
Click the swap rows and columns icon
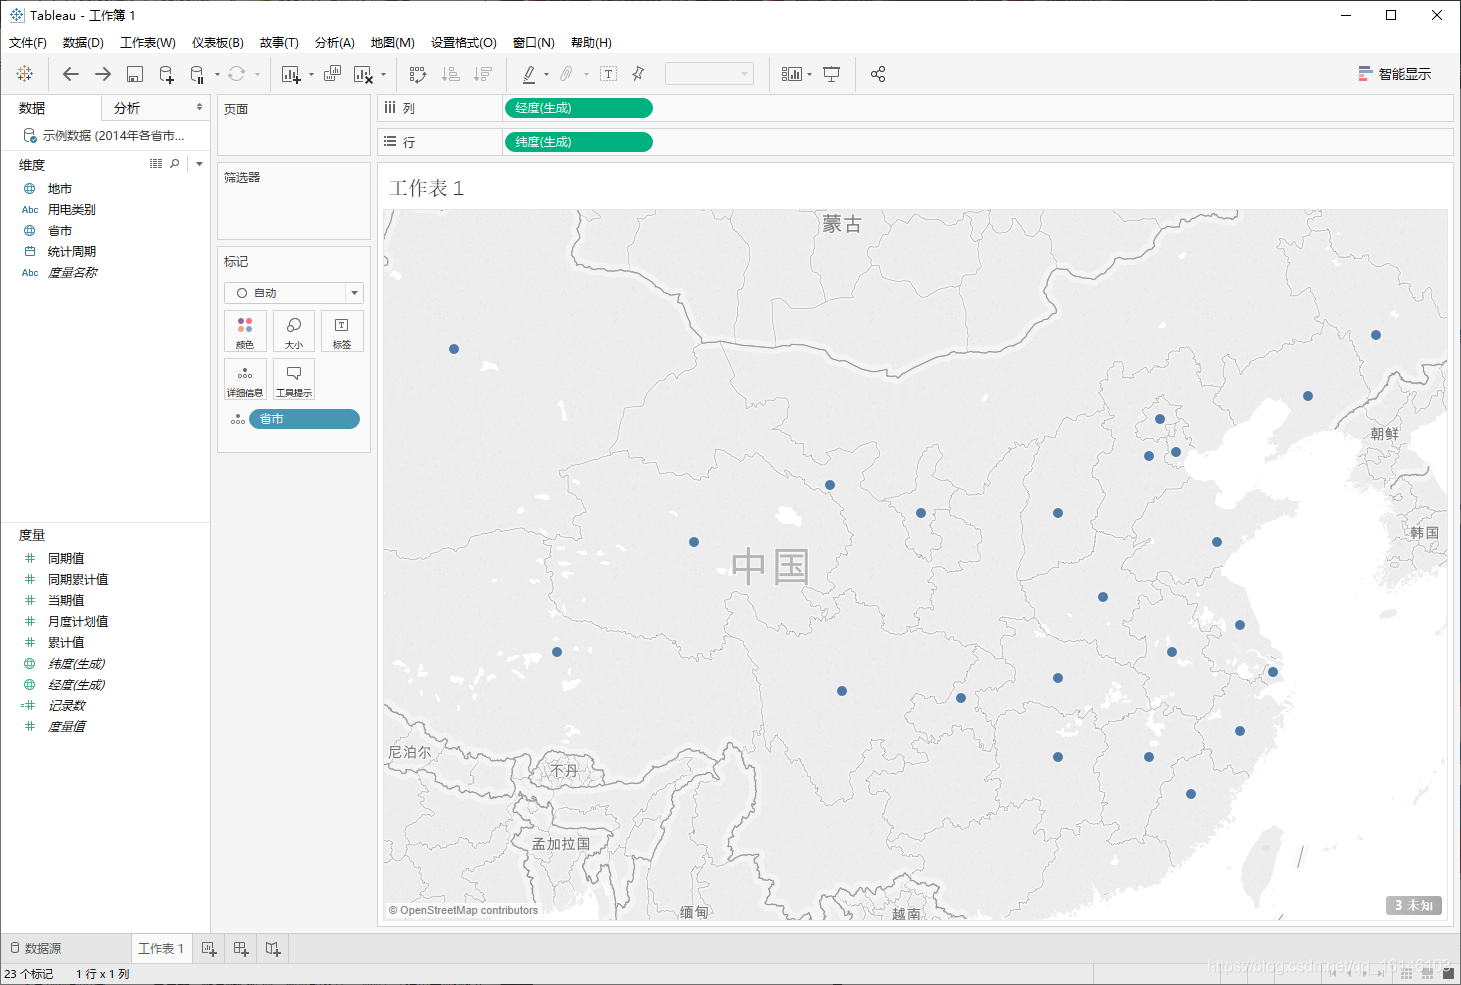point(418,74)
